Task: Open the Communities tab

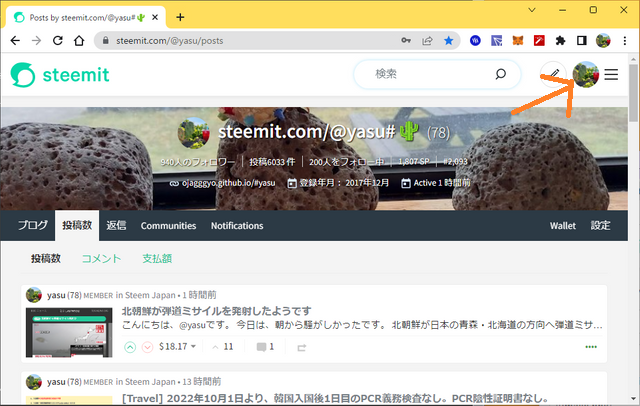Action: [x=169, y=226]
